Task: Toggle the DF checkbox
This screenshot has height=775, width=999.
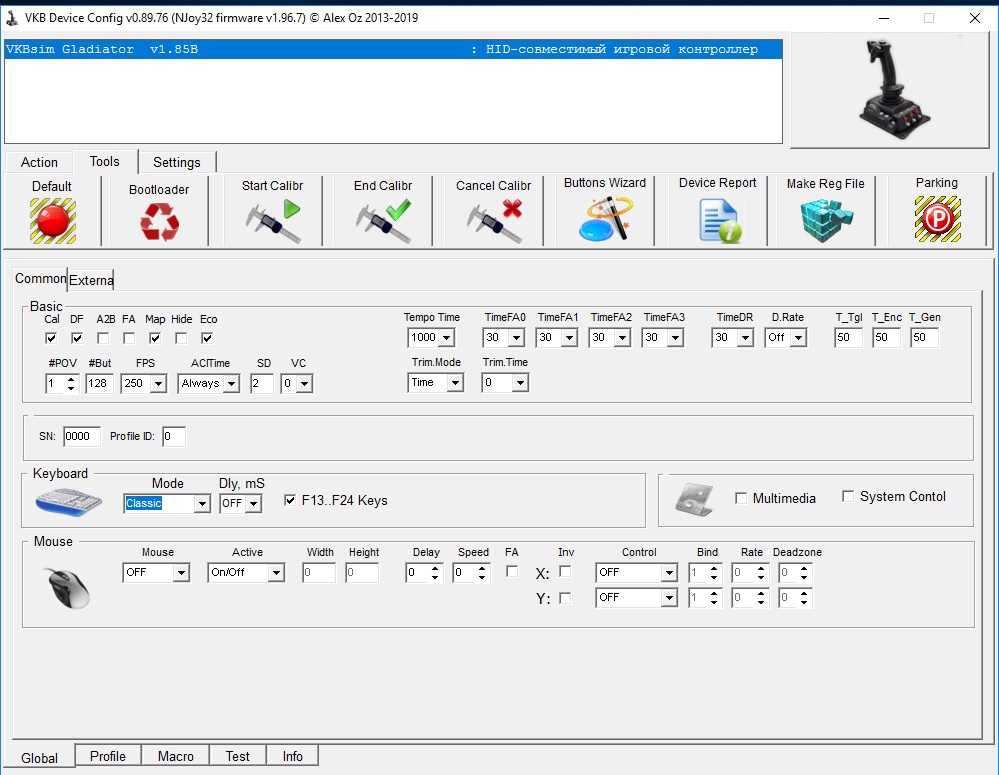Action: tap(77, 338)
